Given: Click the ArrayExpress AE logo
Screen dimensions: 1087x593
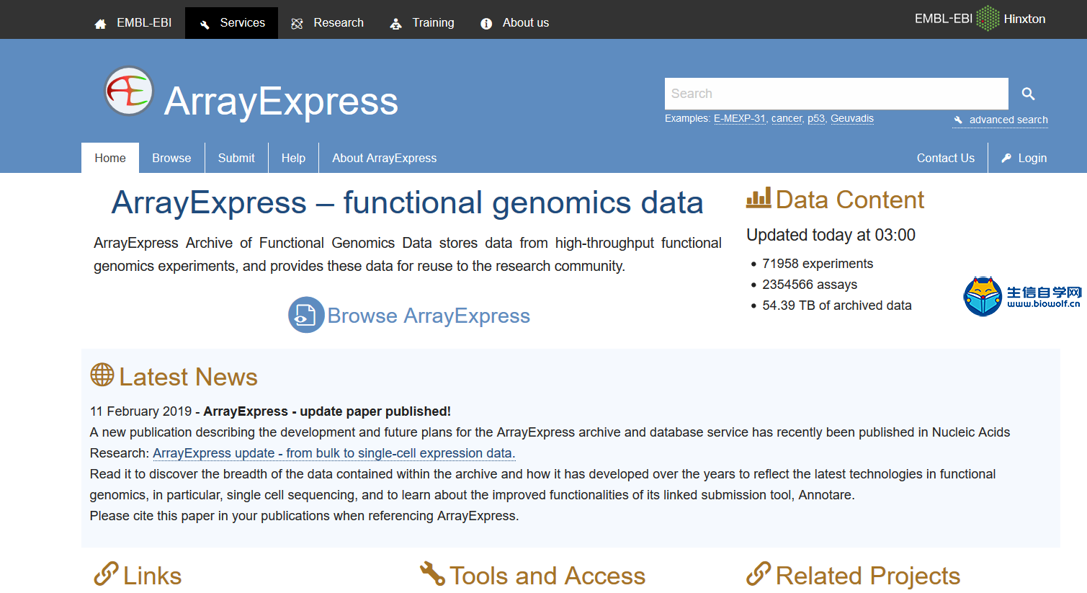Looking at the screenshot, I should click(x=129, y=91).
